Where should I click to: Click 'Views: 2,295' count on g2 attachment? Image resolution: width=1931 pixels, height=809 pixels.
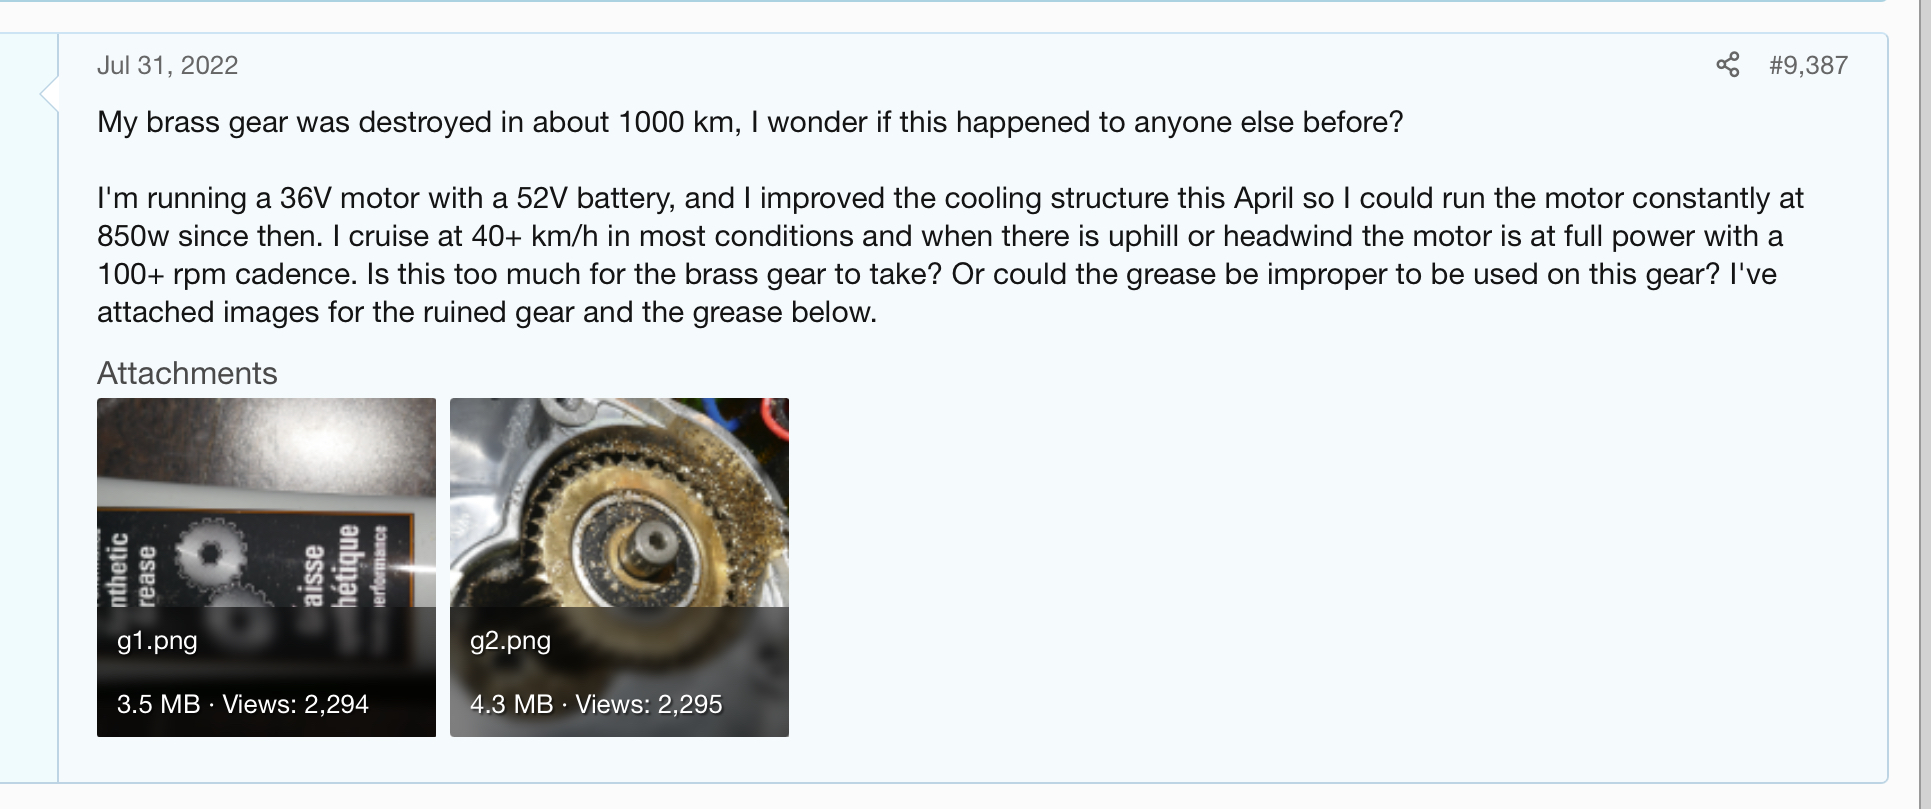pyautogui.click(x=648, y=704)
